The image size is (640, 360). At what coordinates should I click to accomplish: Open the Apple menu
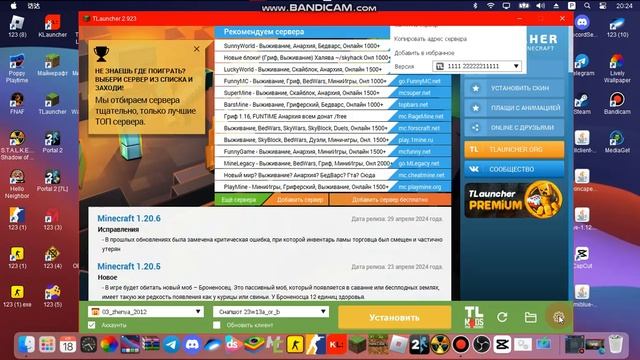point(13,6)
